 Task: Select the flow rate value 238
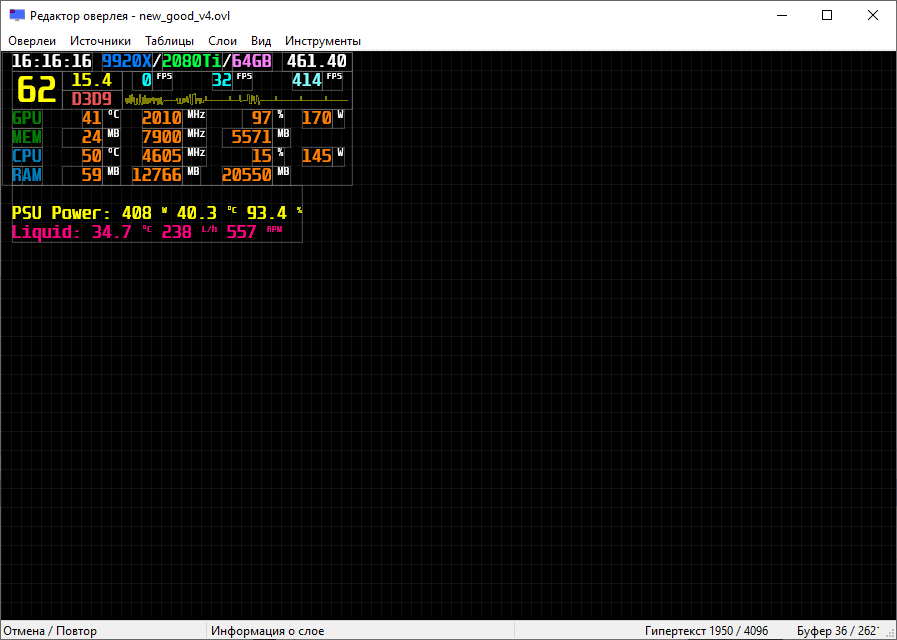pos(177,232)
